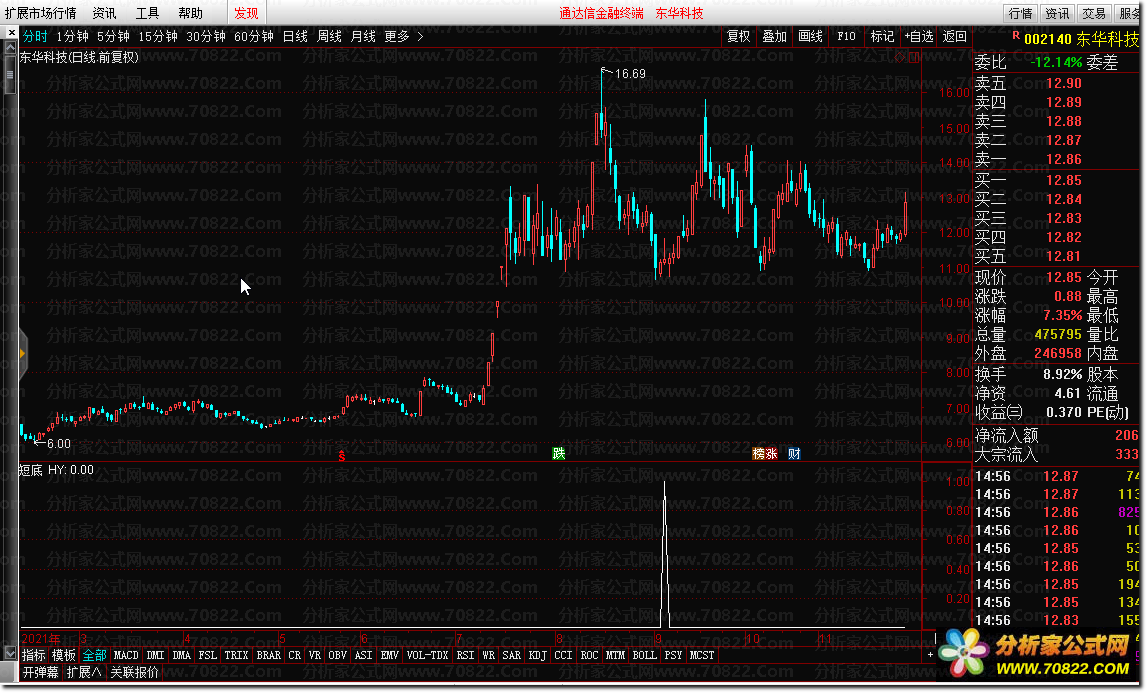The image size is (1148, 693).
Task: Apply the BOLL indicator
Action: [644, 655]
